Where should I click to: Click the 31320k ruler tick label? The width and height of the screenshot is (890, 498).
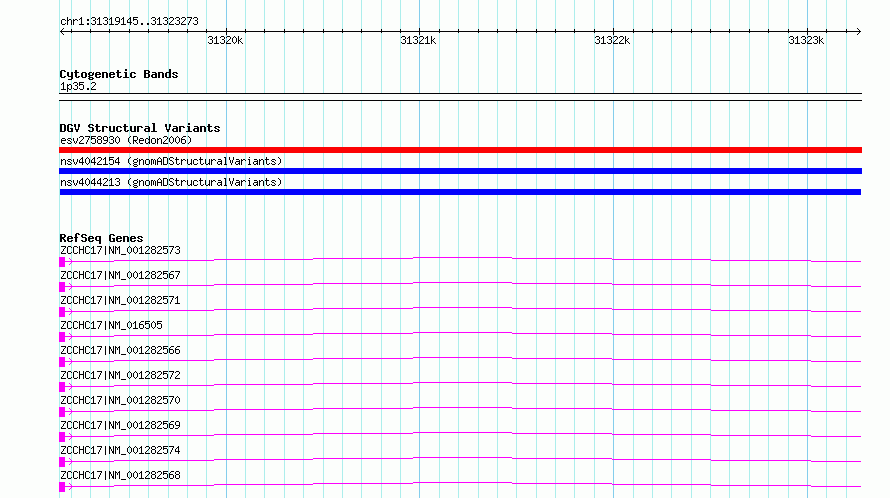pyautogui.click(x=225, y=40)
